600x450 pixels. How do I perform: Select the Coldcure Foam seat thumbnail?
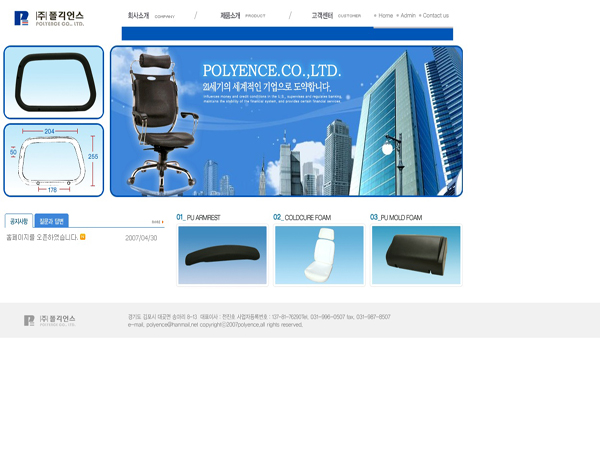pos(319,255)
